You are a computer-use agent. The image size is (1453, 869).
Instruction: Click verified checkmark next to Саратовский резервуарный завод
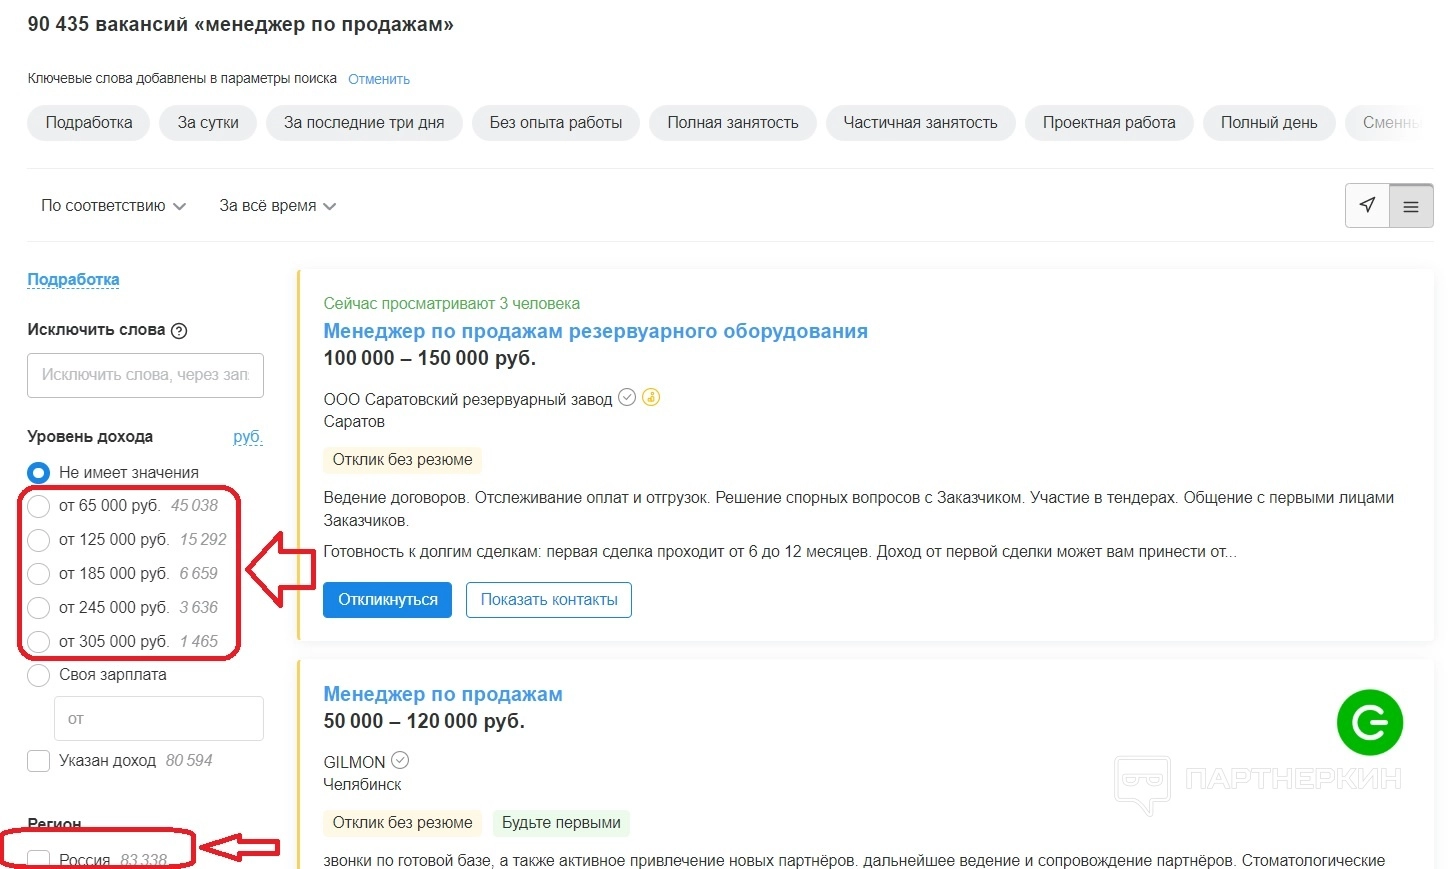tap(627, 398)
